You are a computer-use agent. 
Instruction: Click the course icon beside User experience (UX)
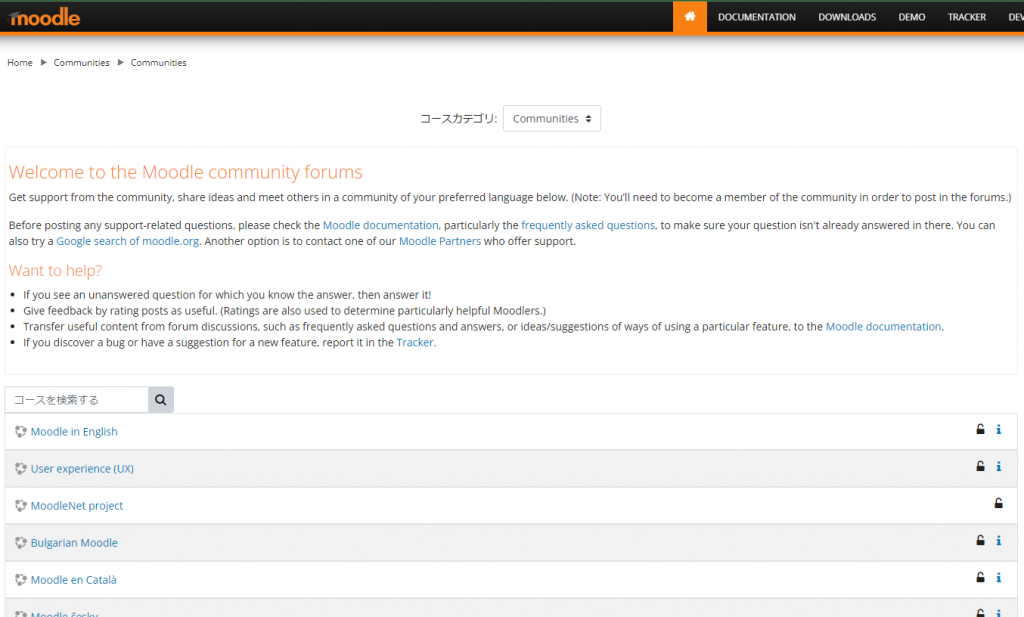pos(21,469)
